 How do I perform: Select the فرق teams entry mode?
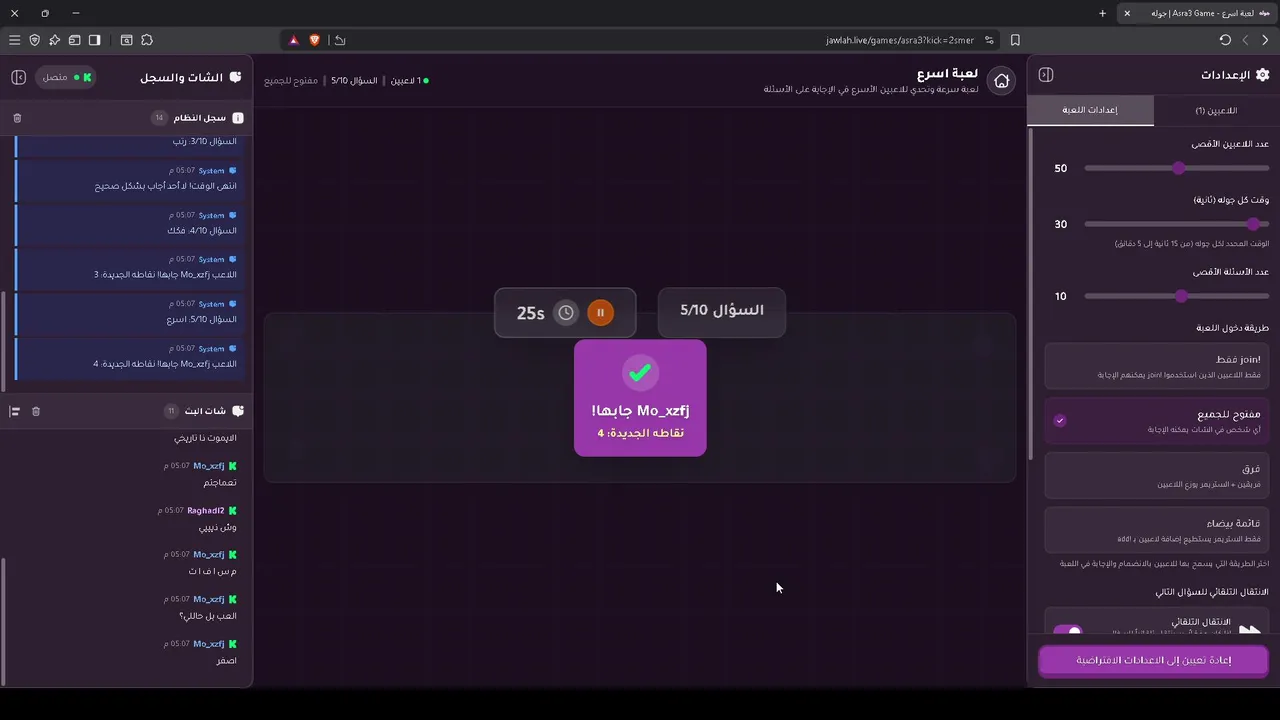pos(1157,476)
